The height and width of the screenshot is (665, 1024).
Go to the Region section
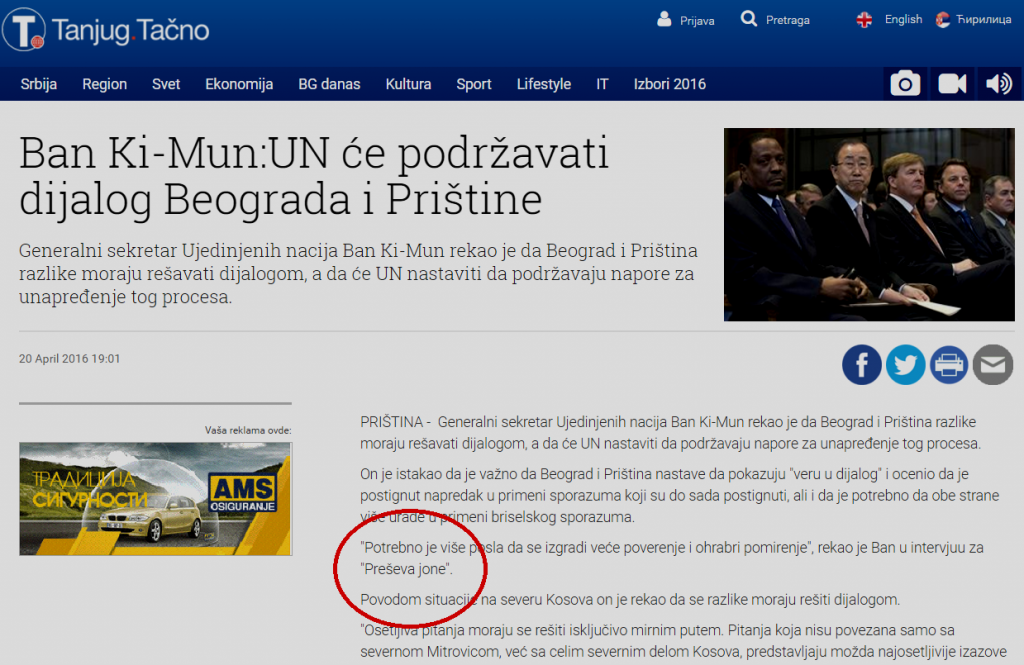click(x=104, y=84)
